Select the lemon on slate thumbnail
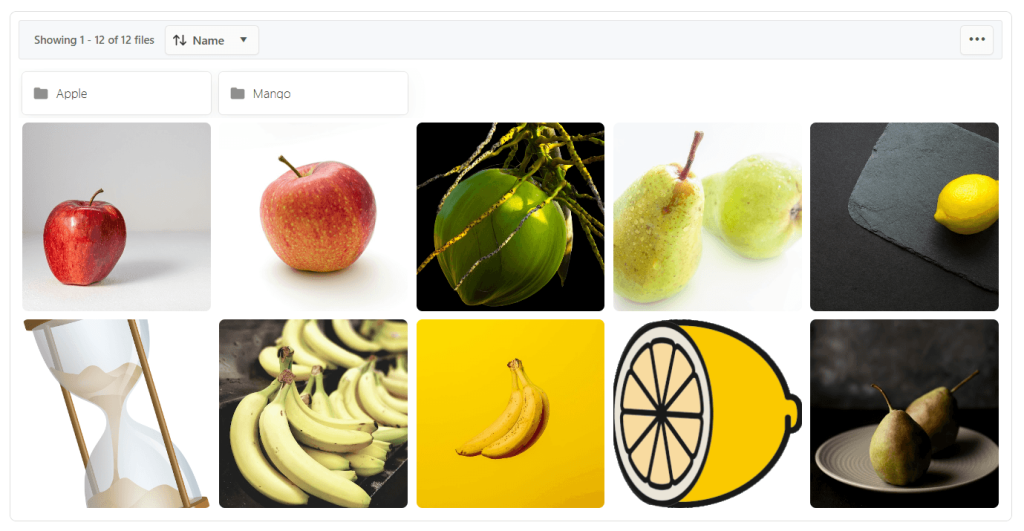This screenshot has width=1024, height=531. (x=904, y=217)
